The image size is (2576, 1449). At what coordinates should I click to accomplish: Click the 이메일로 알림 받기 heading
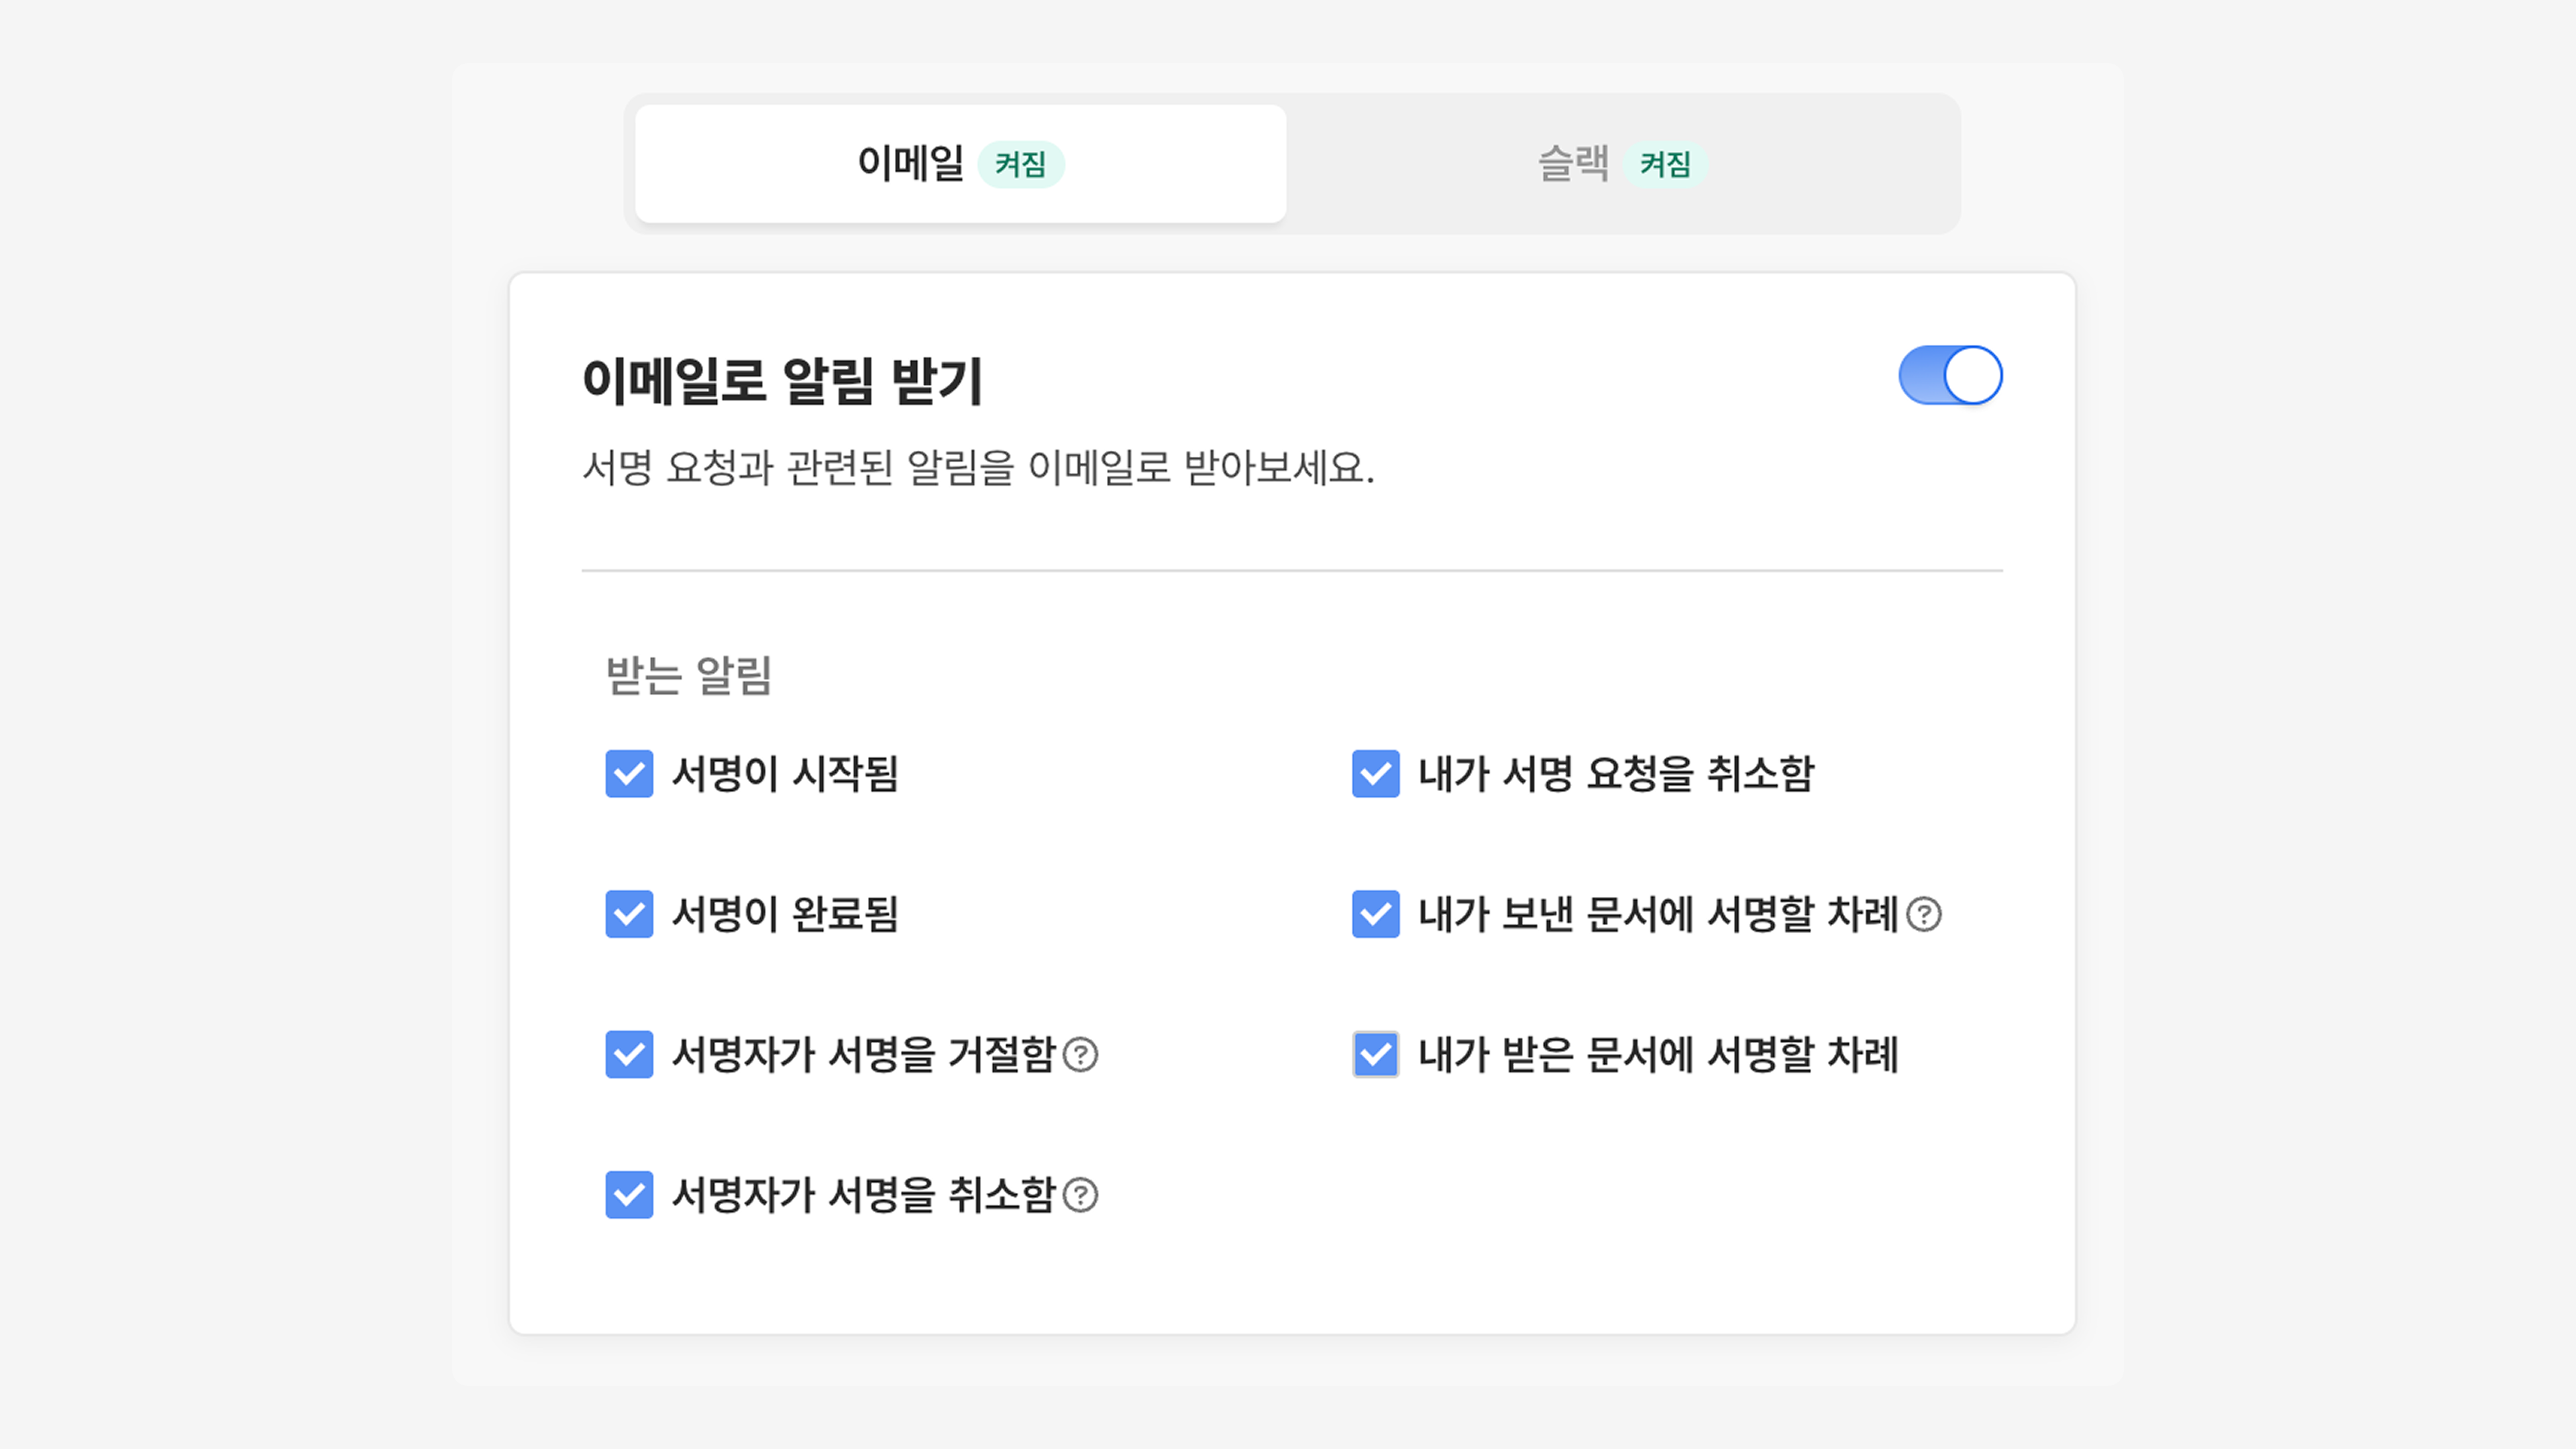tap(782, 380)
